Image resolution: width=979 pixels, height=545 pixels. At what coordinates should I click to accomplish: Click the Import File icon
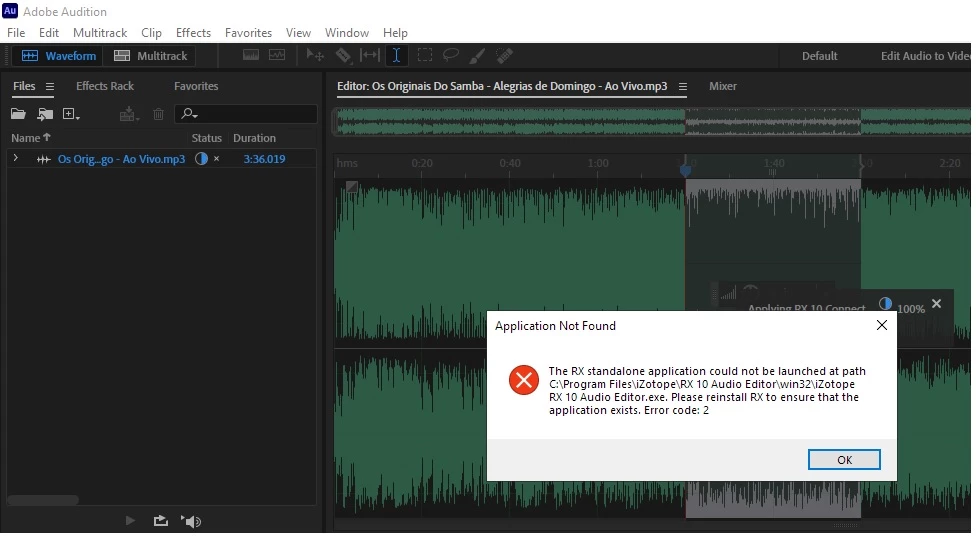pos(45,114)
